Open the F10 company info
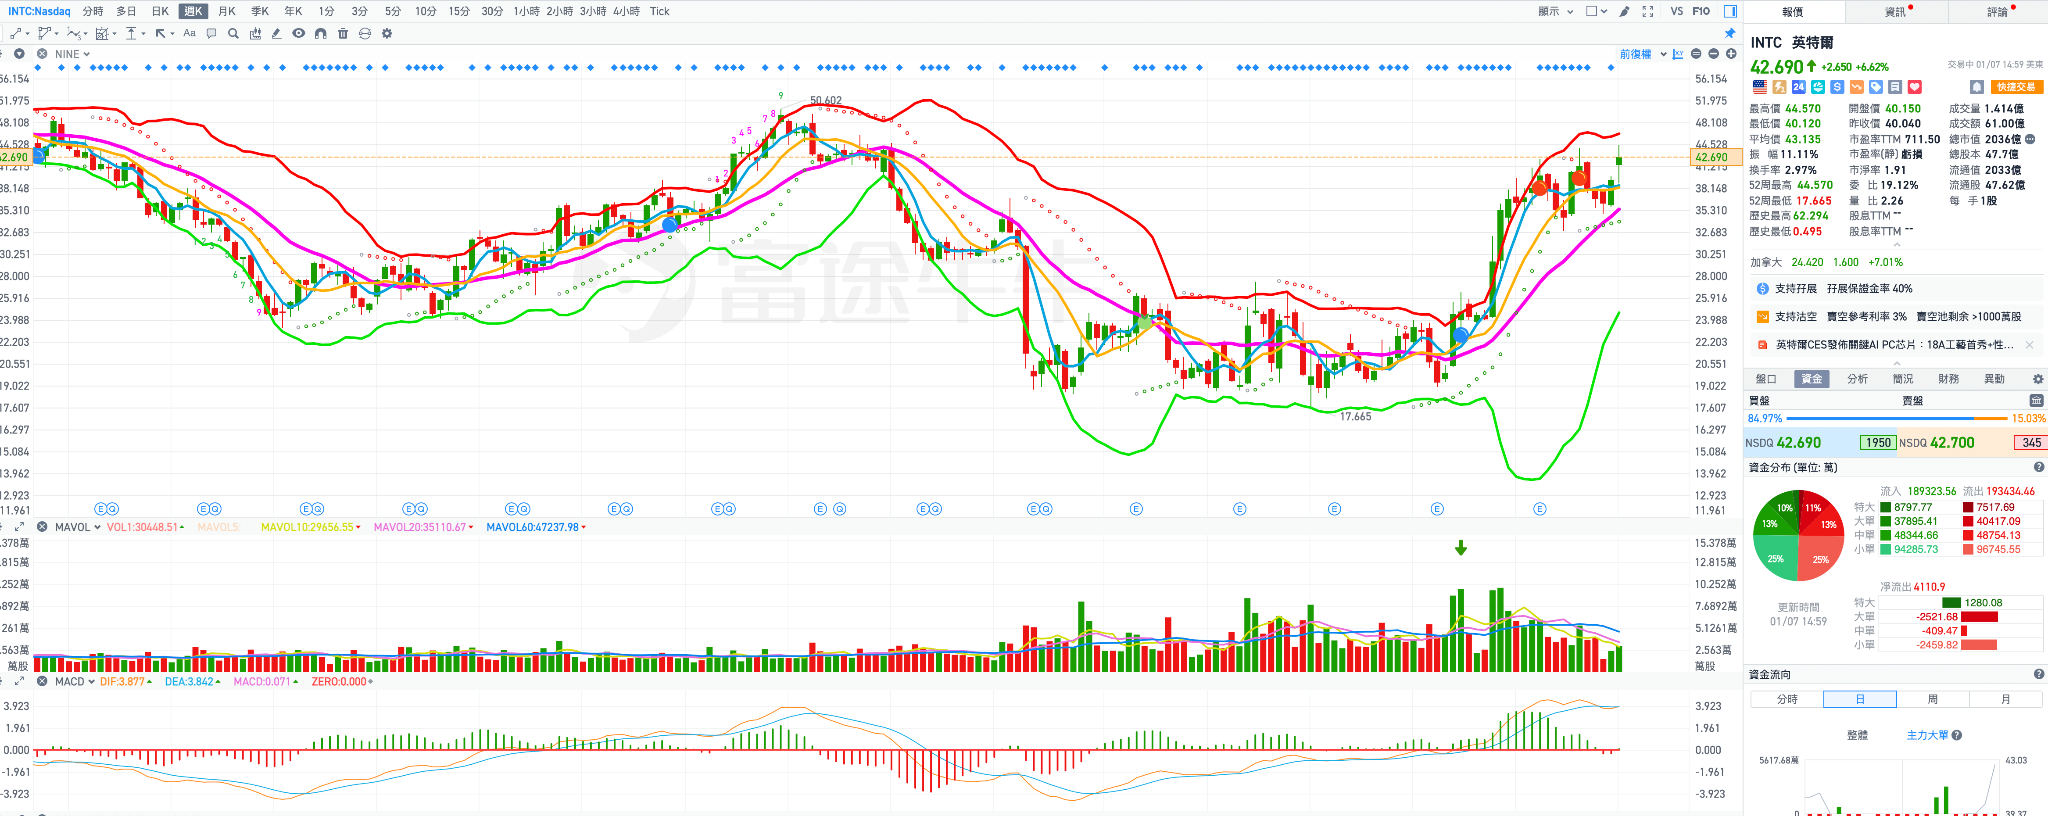The height and width of the screenshot is (816, 2048). point(1701,12)
